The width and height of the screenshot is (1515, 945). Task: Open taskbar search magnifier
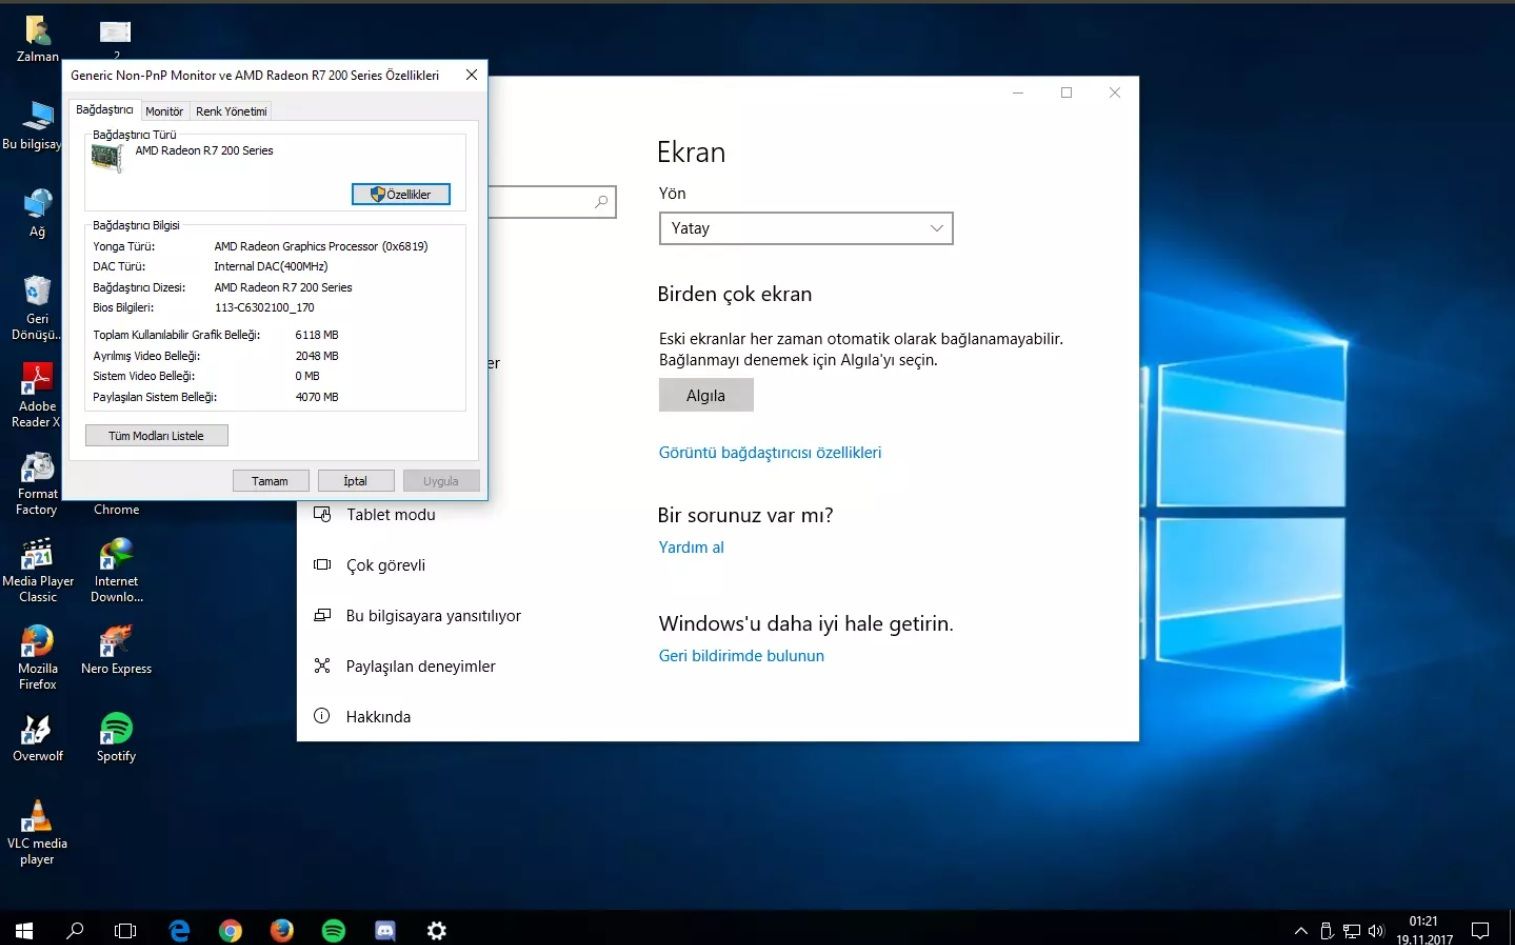click(x=75, y=930)
